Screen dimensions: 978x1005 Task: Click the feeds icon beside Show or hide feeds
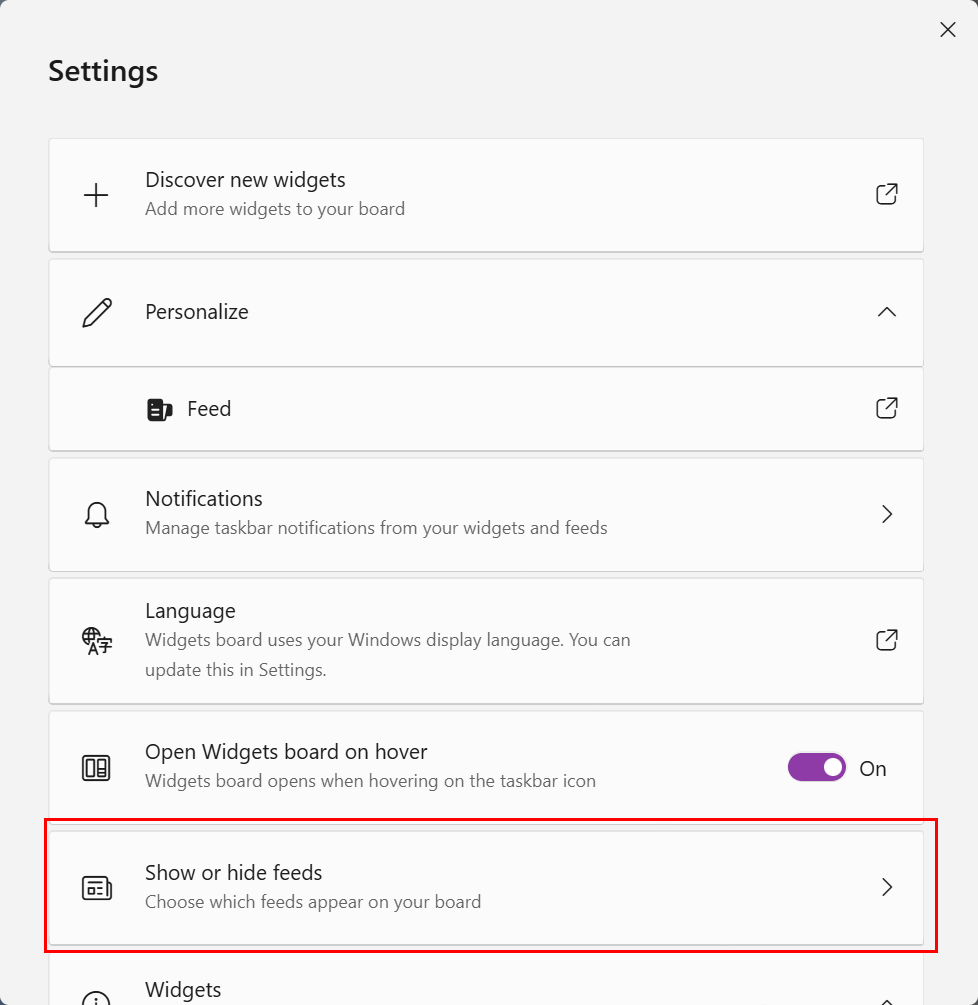(97, 888)
